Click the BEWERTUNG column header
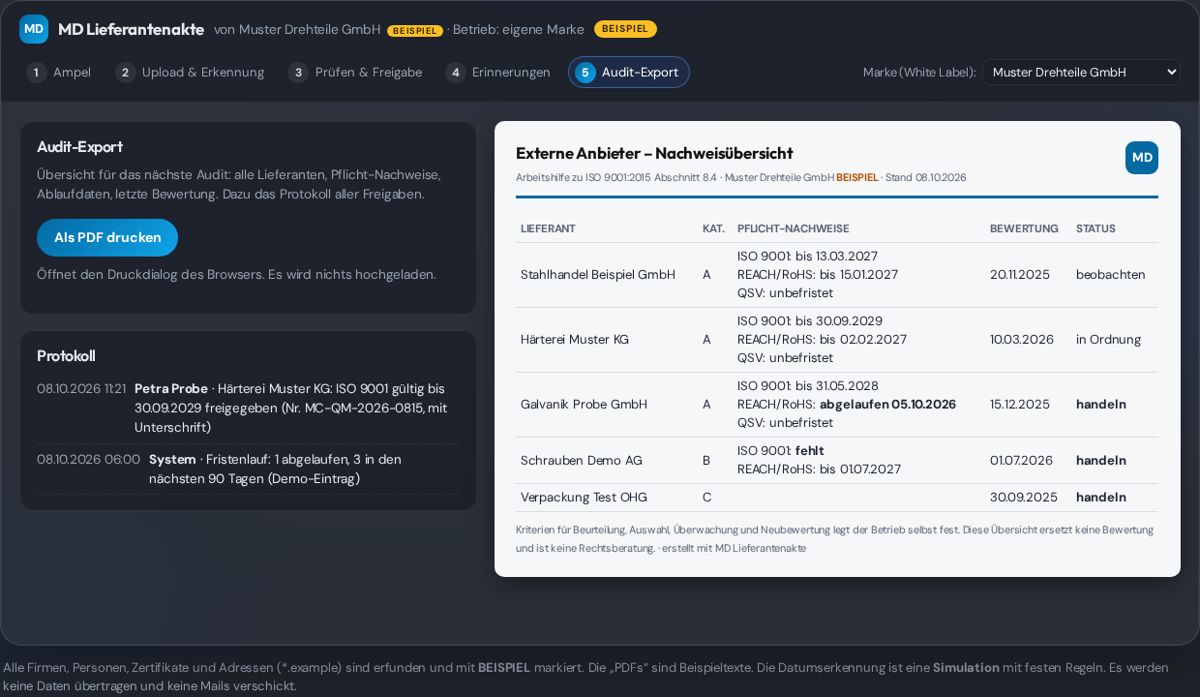The height and width of the screenshot is (697, 1200). (1024, 229)
